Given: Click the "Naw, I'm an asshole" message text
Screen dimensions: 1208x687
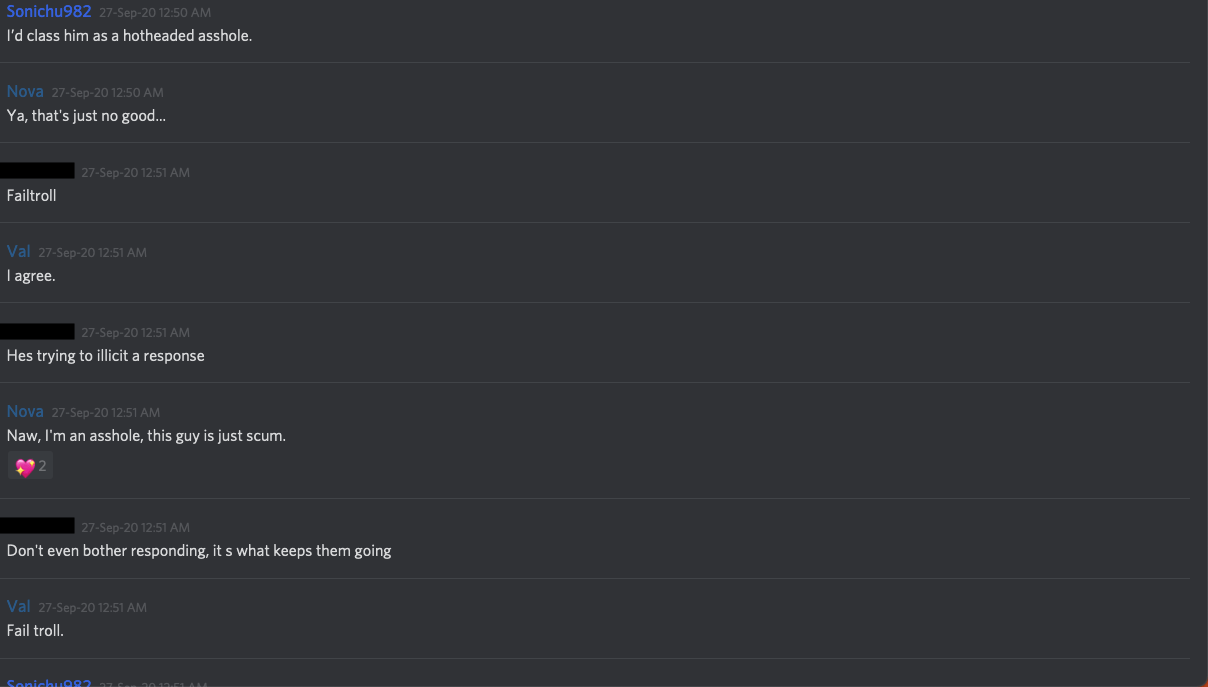Looking at the screenshot, I should (146, 436).
